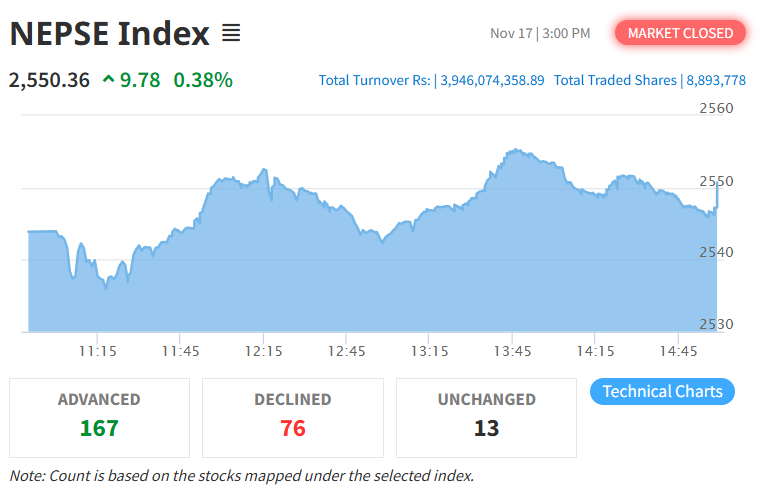Click the MARKET CLOSED status badge
The width and height of the screenshot is (760, 503).
[680, 33]
